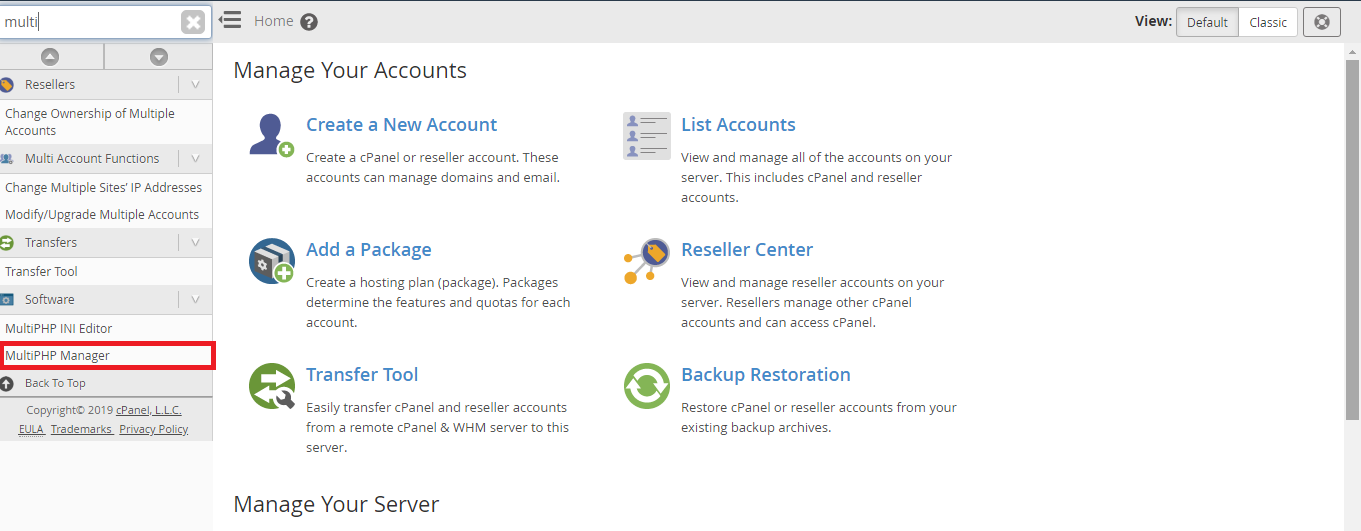1361x531 pixels.
Task: Click the List Accounts icon
Action: [647, 136]
